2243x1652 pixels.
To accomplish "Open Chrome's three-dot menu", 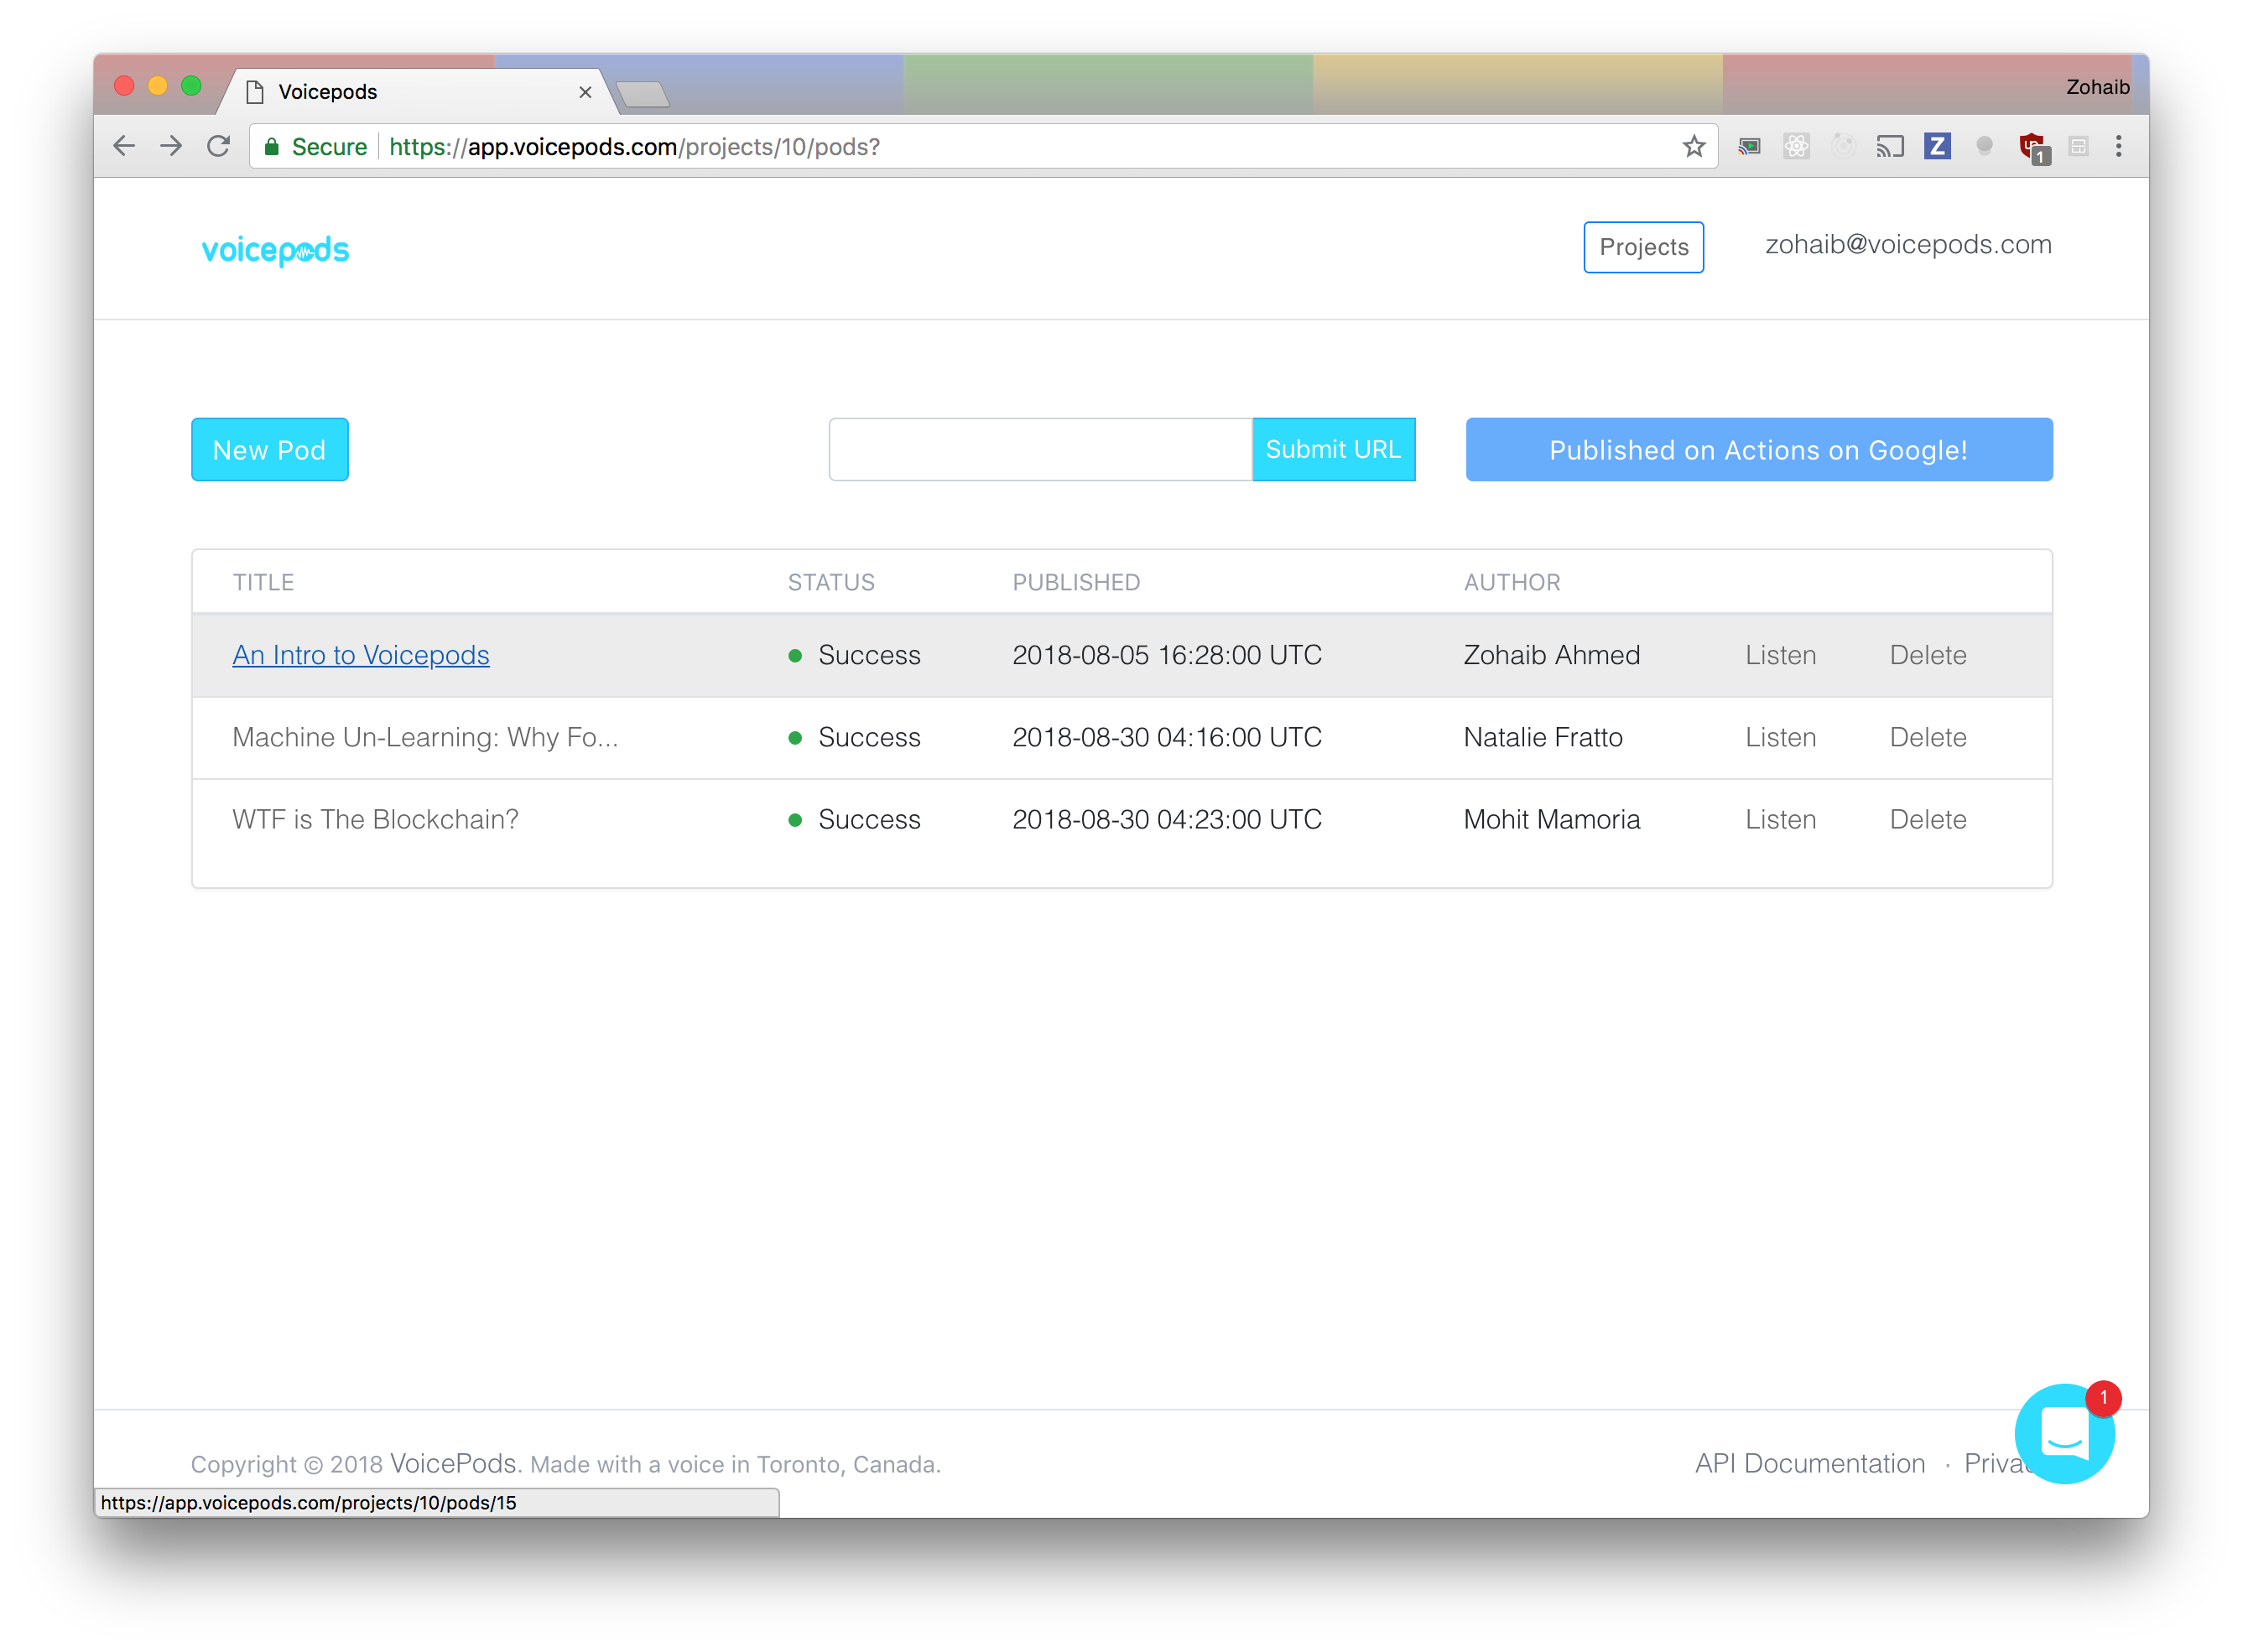I will (x=2118, y=146).
